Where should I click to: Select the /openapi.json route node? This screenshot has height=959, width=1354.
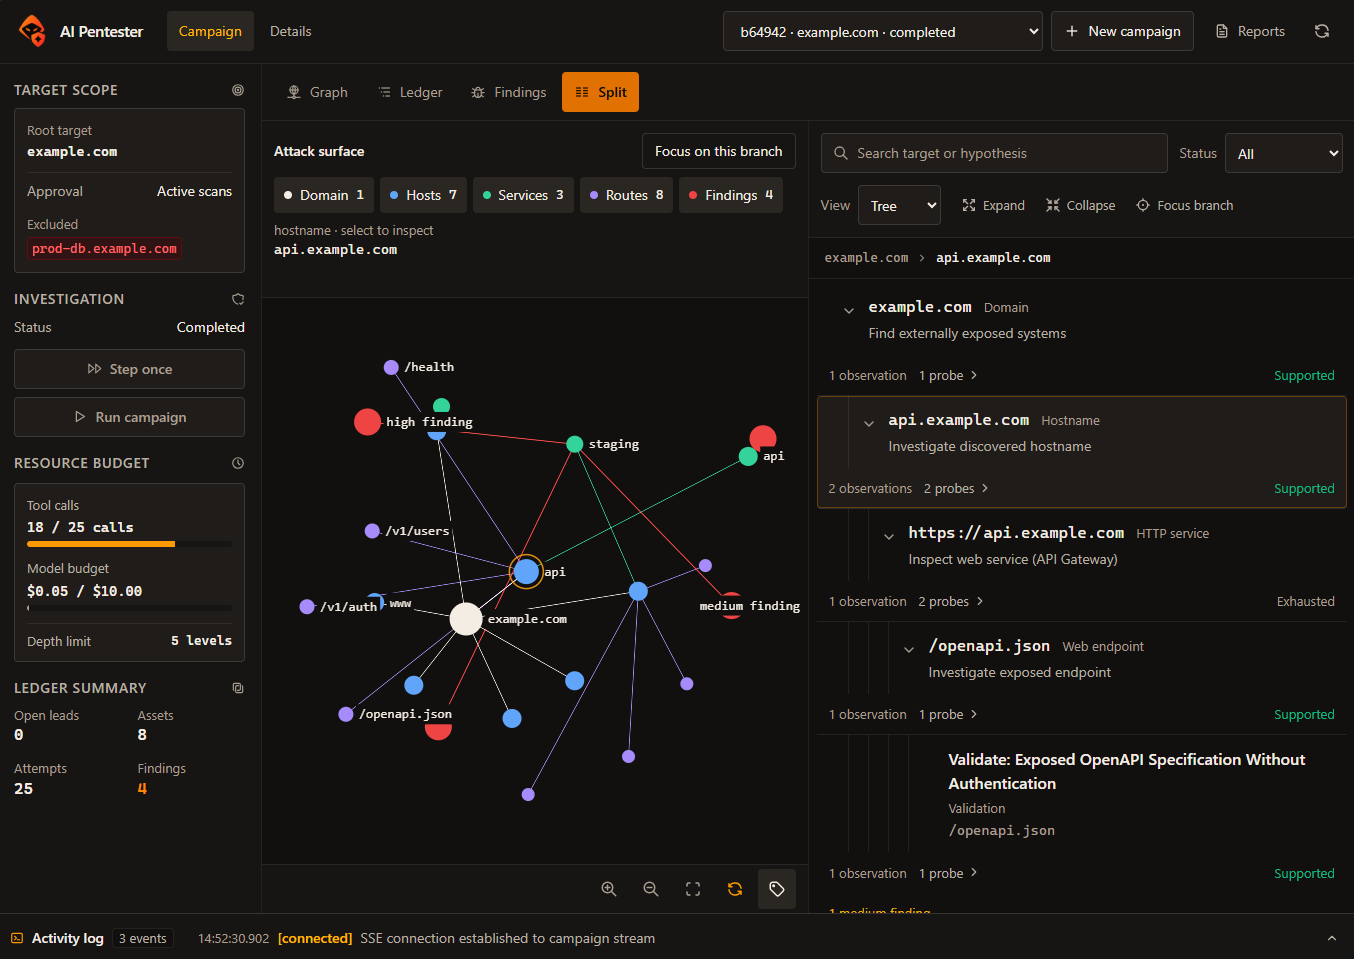coord(346,714)
